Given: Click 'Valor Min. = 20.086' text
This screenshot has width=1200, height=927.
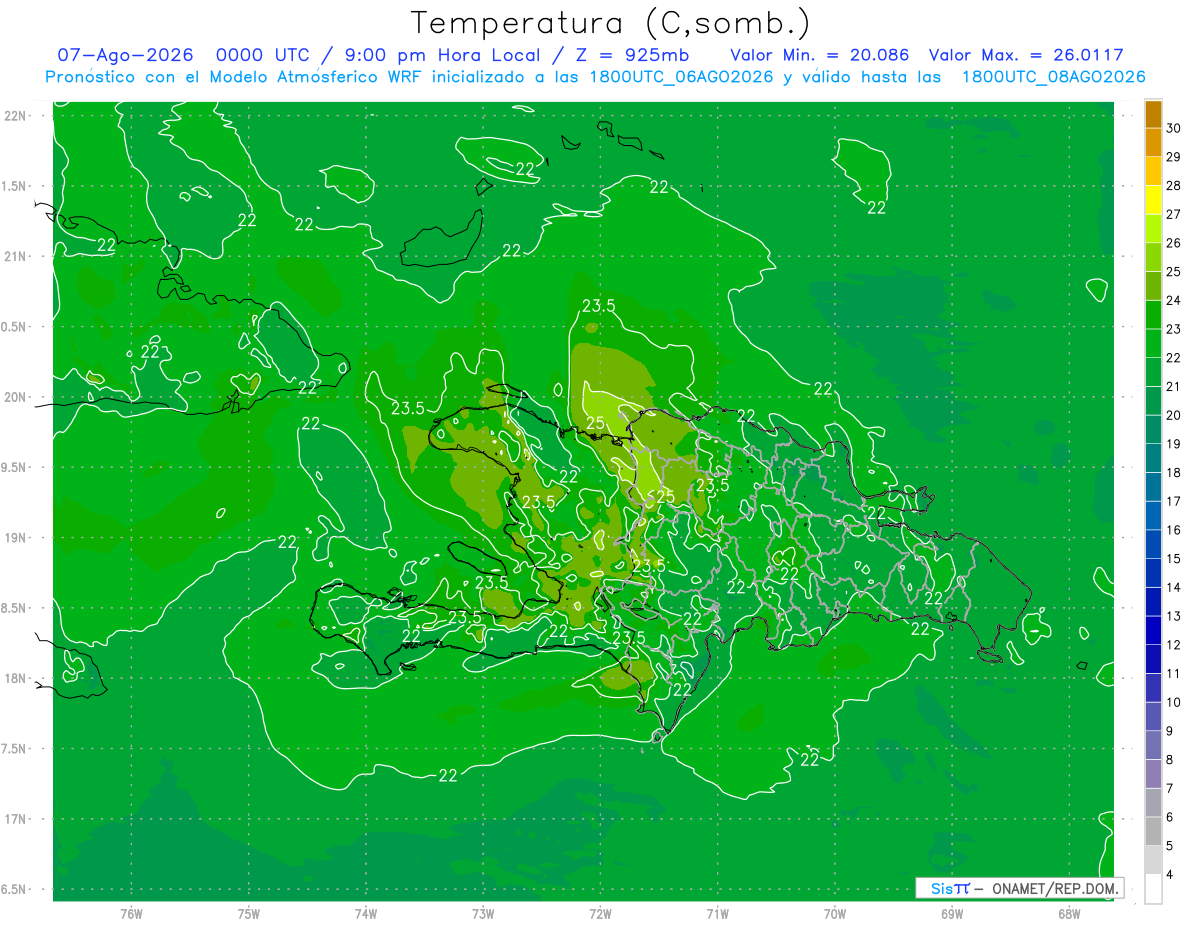Looking at the screenshot, I should (x=820, y=56).
